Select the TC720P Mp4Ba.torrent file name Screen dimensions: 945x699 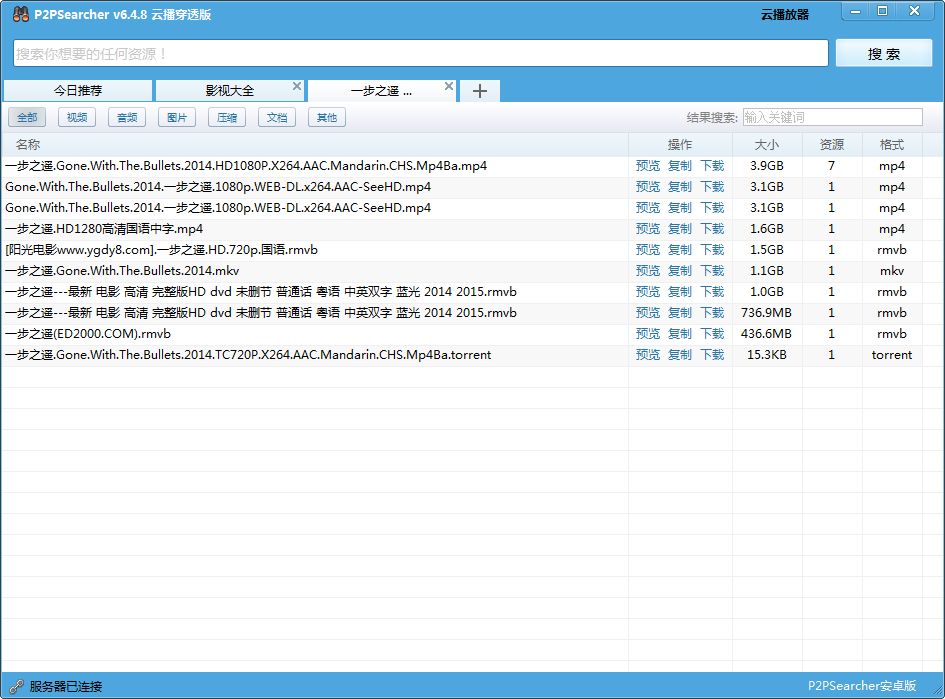click(x=248, y=355)
